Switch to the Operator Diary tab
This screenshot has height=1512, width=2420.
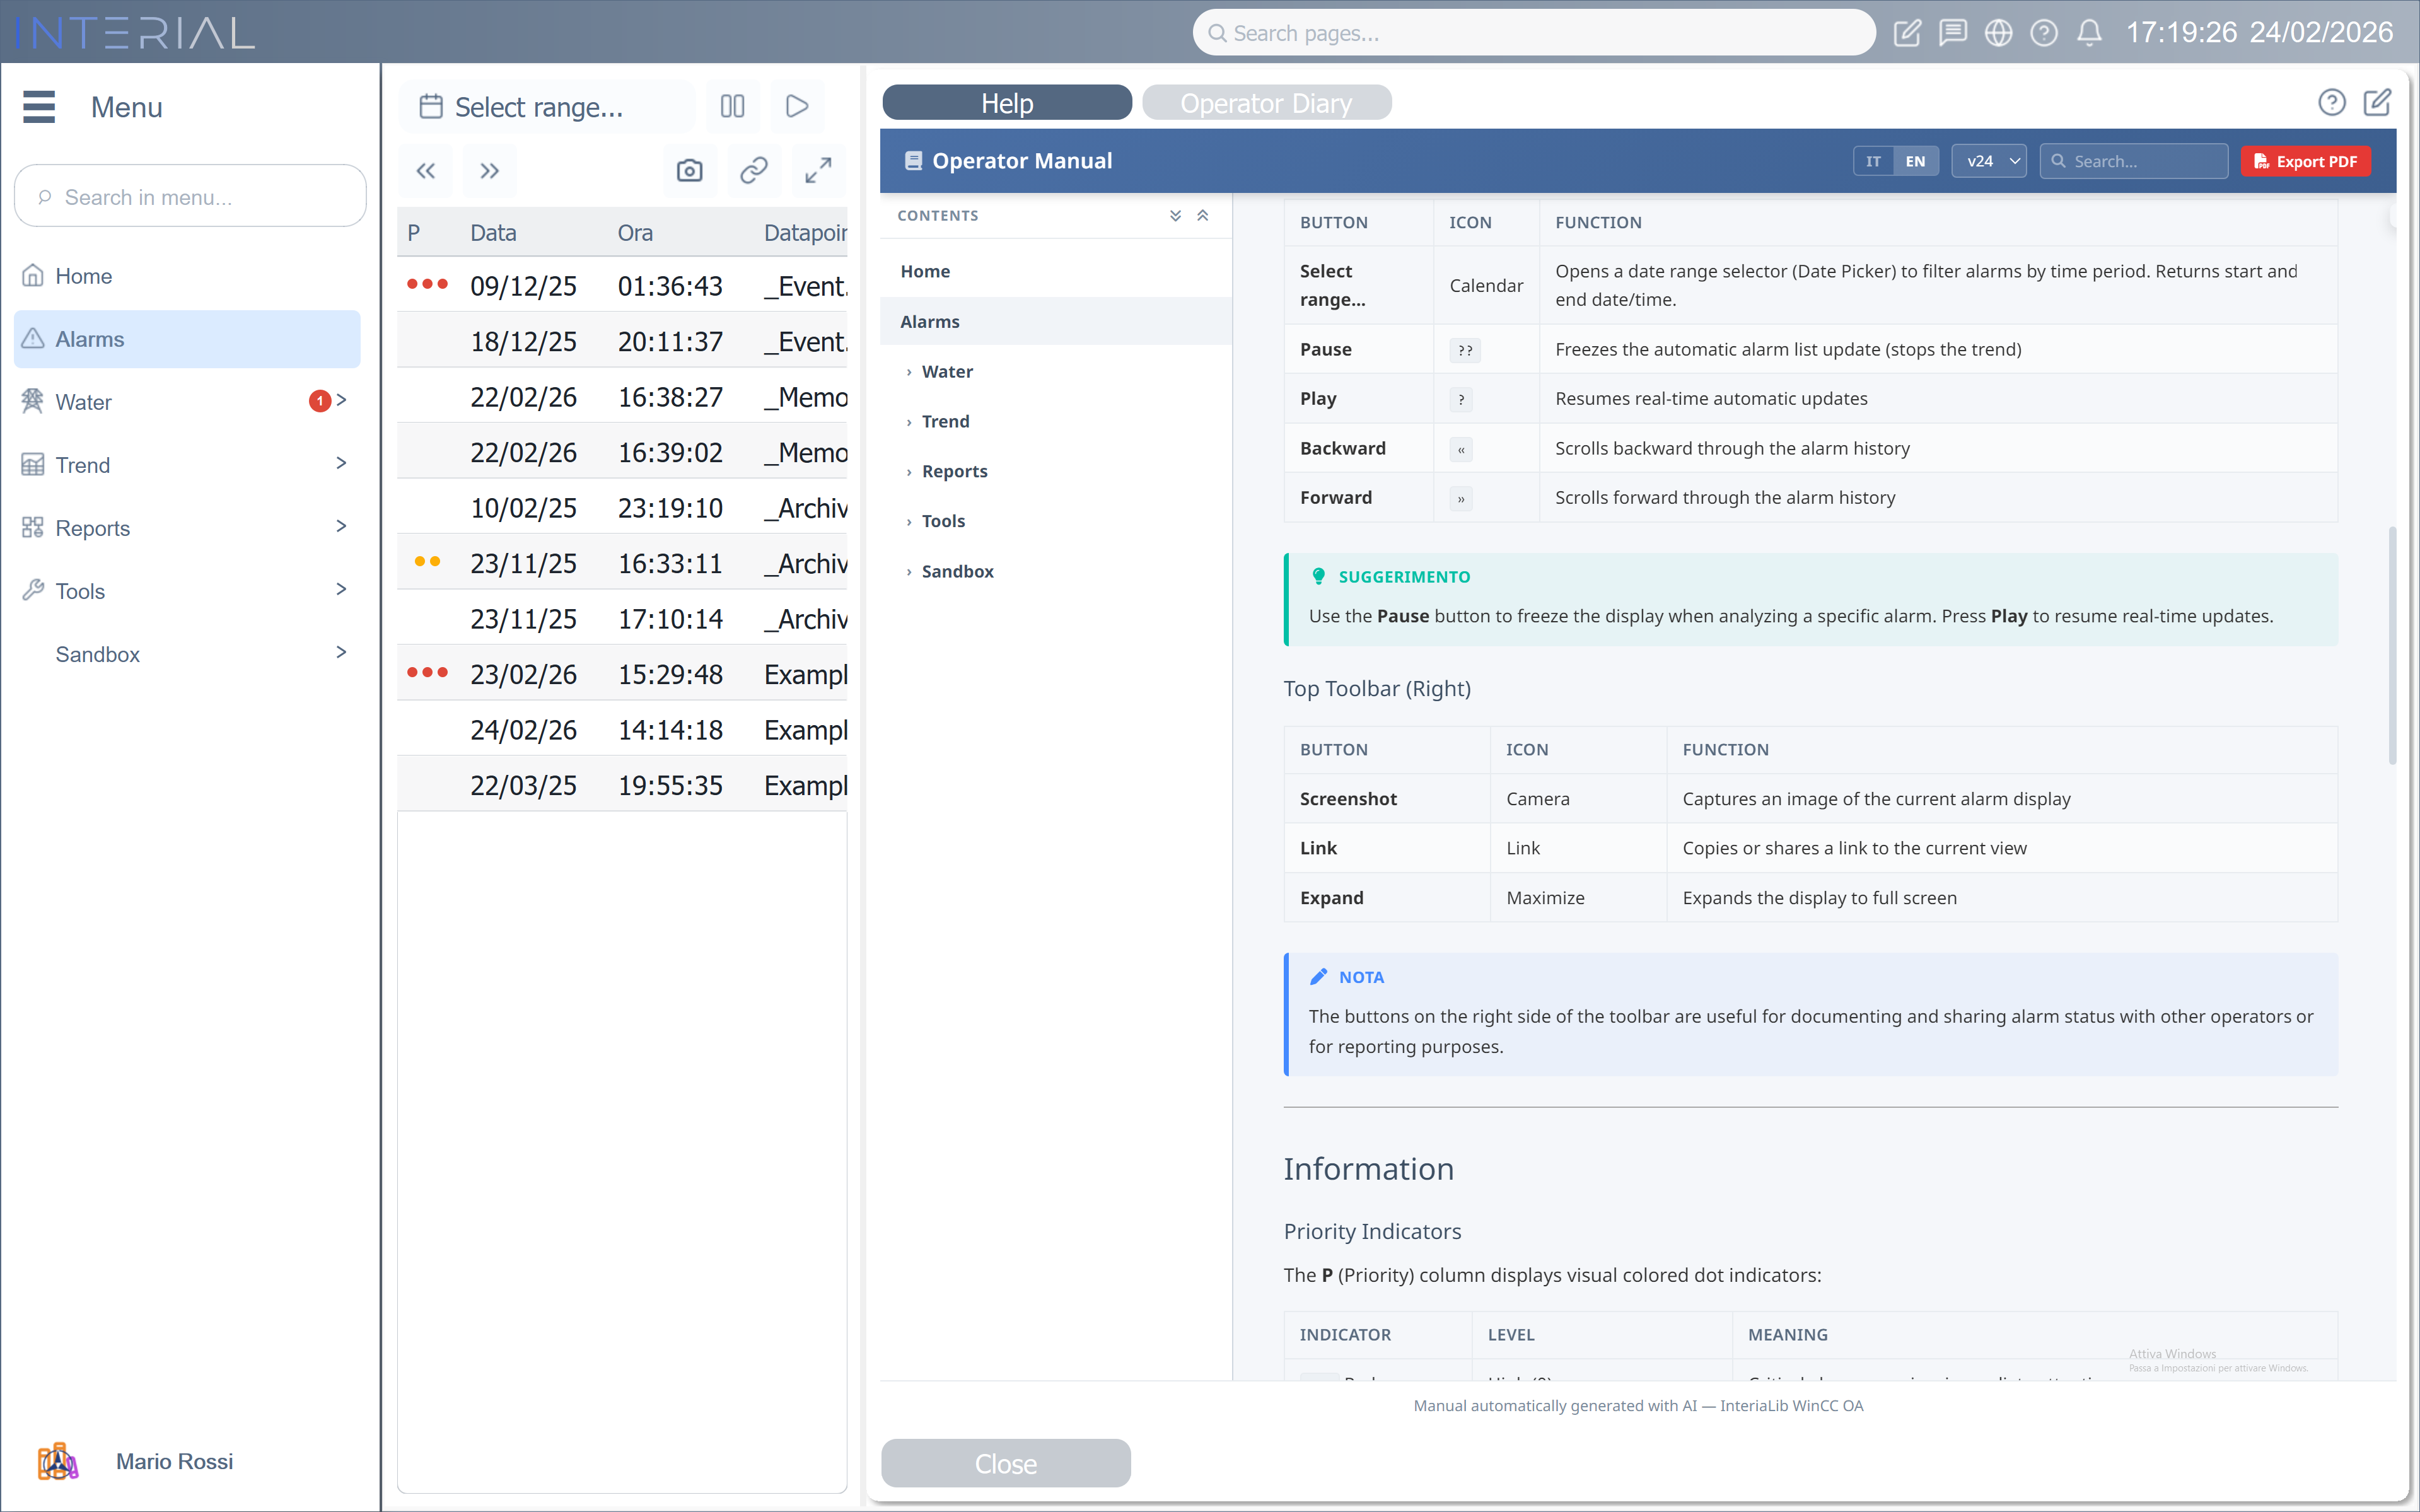(1266, 103)
